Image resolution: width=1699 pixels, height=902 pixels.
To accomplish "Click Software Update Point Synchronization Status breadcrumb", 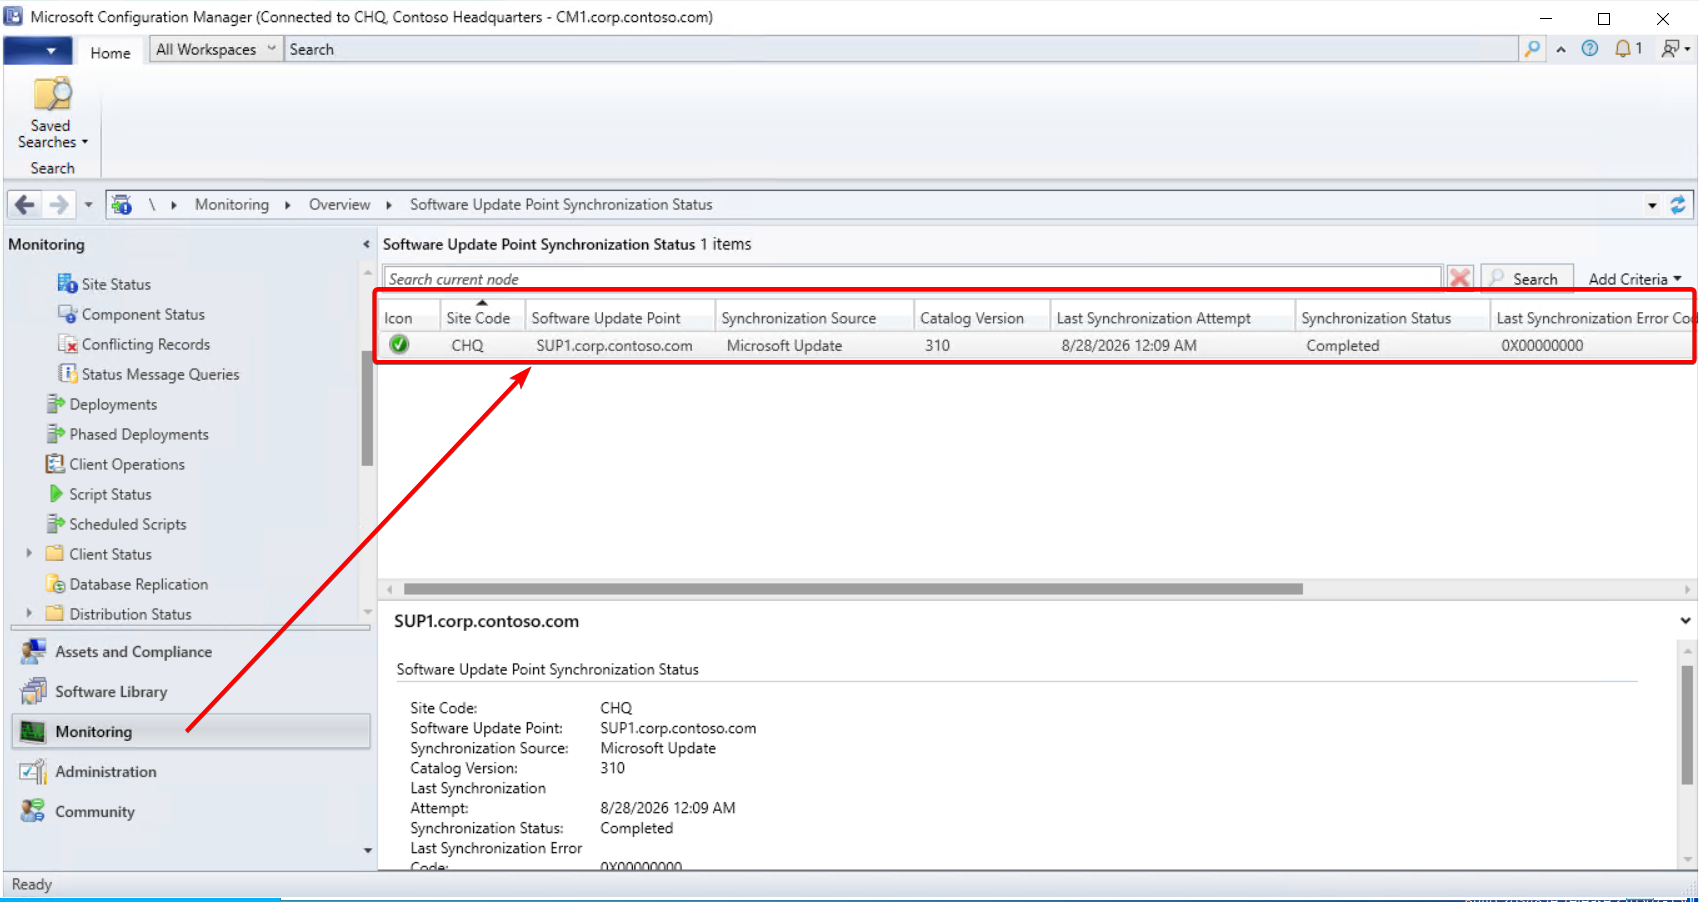I will (x=561, y=204).
